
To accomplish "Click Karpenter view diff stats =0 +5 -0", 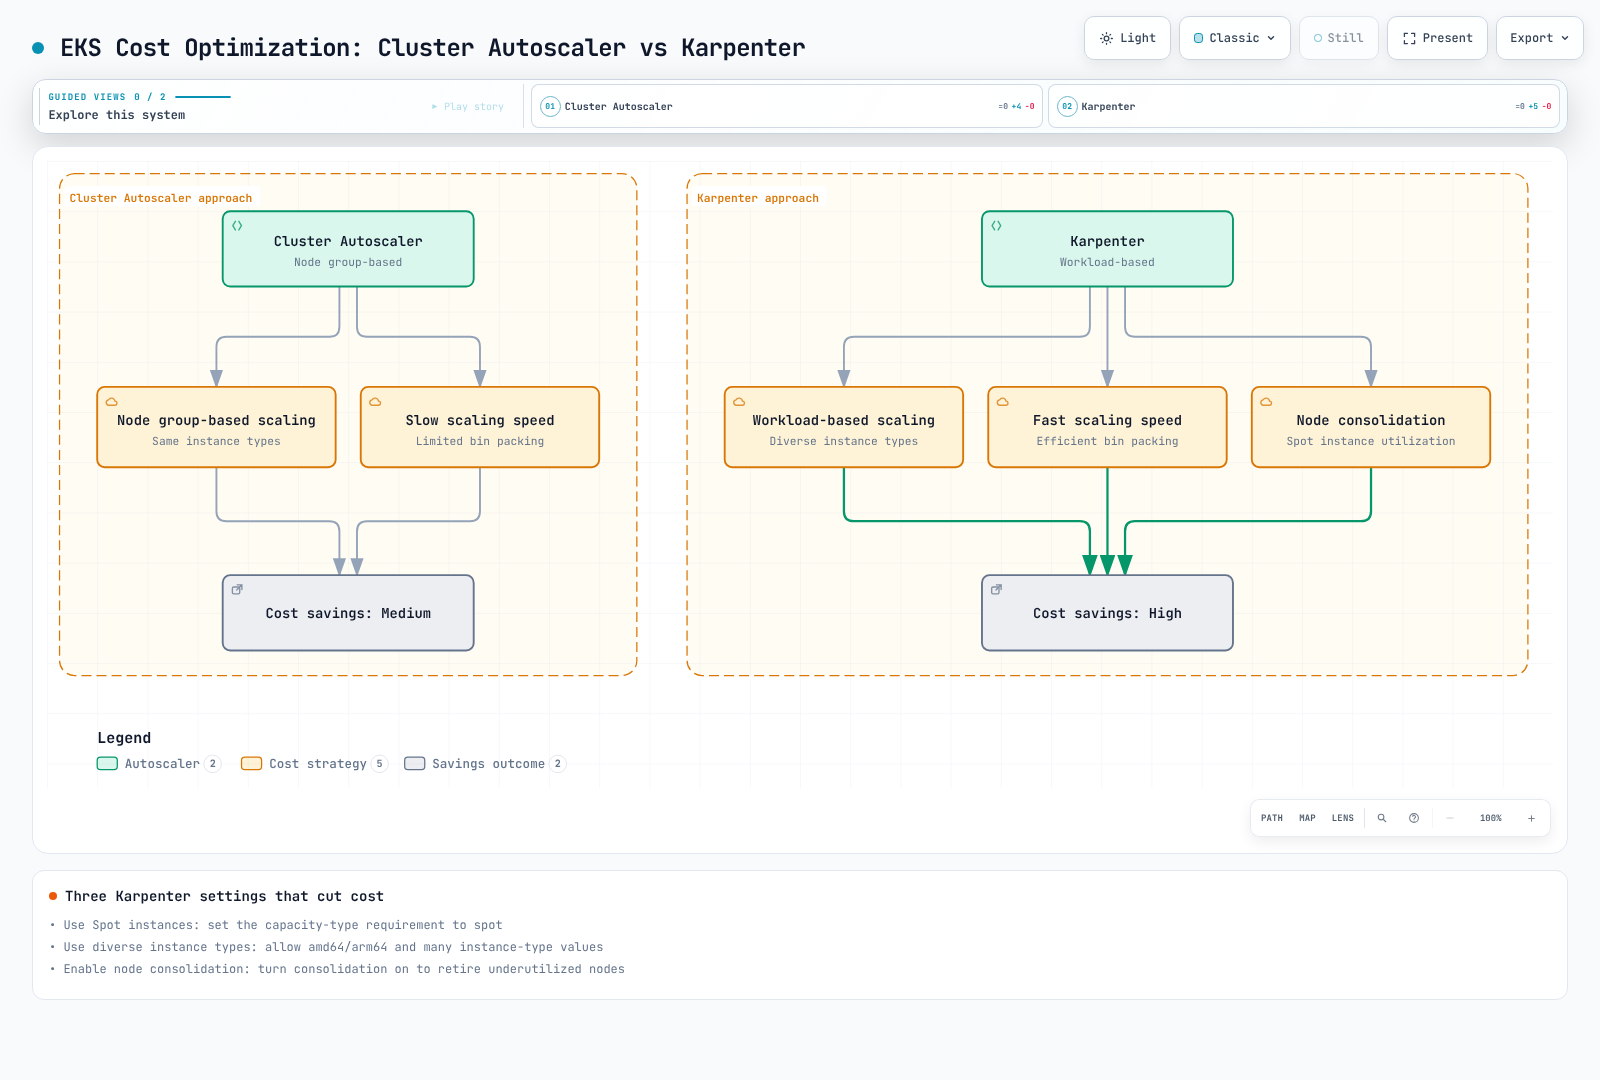I will coord(1533,106).
